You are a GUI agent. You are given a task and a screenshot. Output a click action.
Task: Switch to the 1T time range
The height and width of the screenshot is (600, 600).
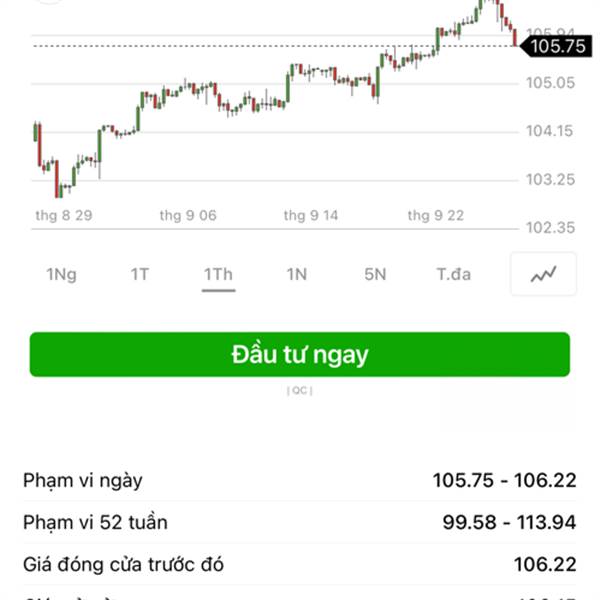point(139,274)
